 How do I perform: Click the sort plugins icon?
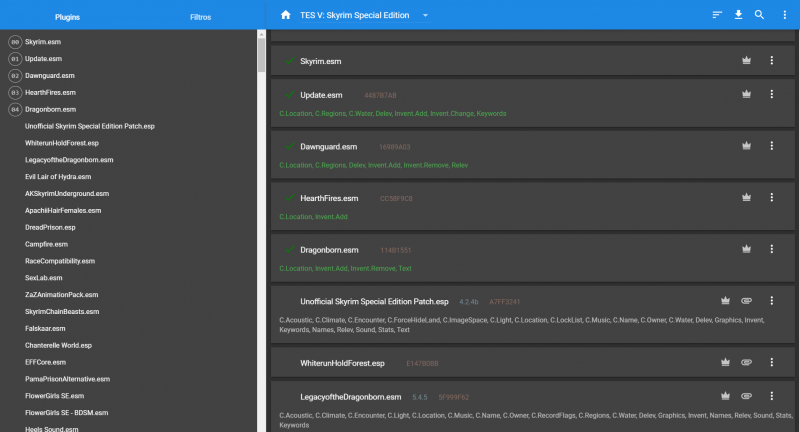[x=717, y=15]
